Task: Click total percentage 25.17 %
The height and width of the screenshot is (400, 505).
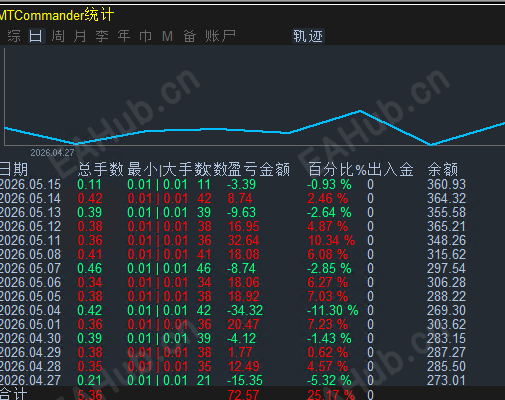Action: click(x=331, y=395)
